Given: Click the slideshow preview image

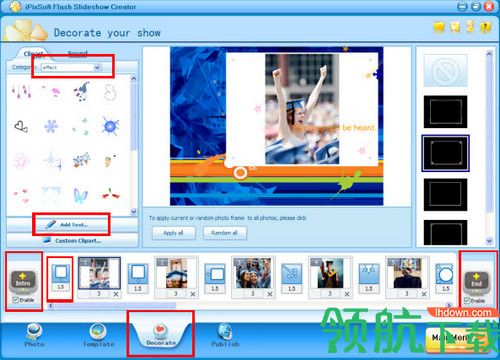Looking at the screenshot, I should pos(276,126).
